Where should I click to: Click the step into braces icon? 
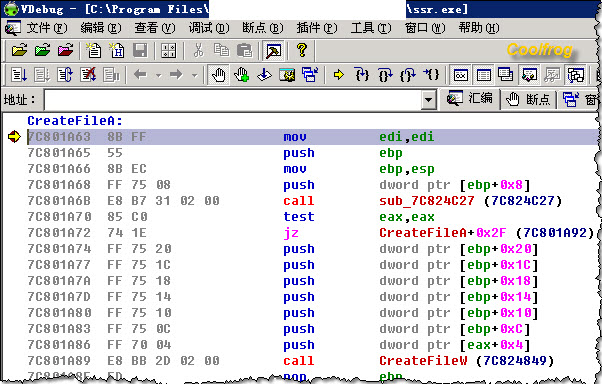pyautogui.click(x=362, y=74)
